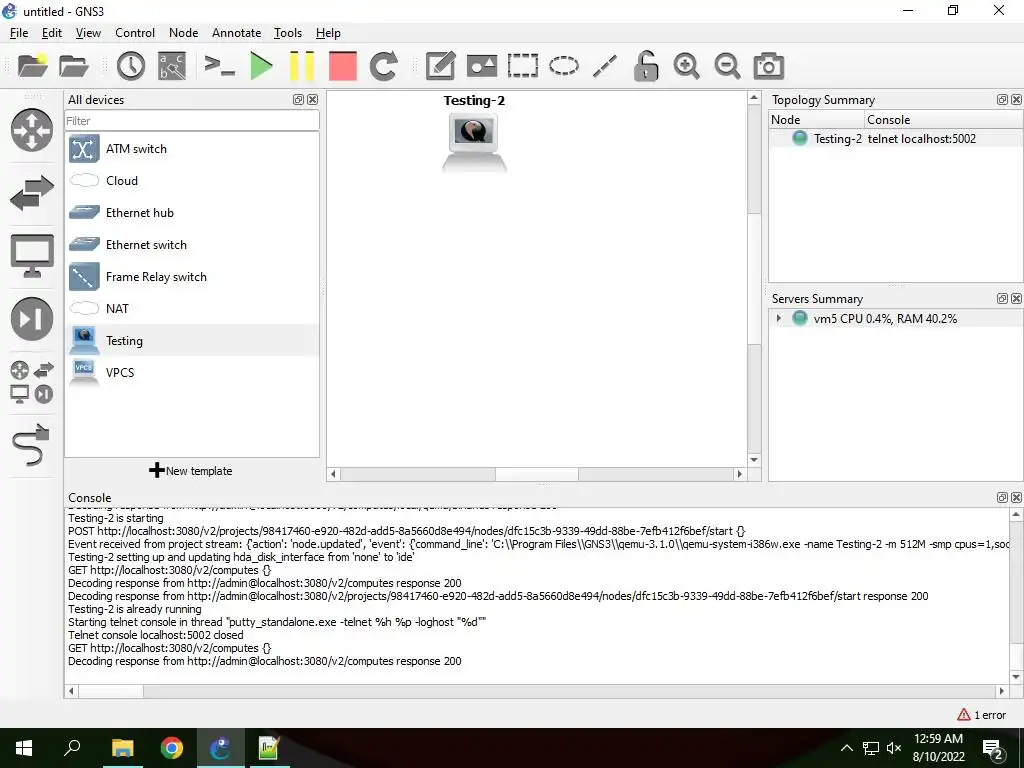
Task: Open Chrome from the taskbar
Action: pyautogui.click(x=172, y=748)
